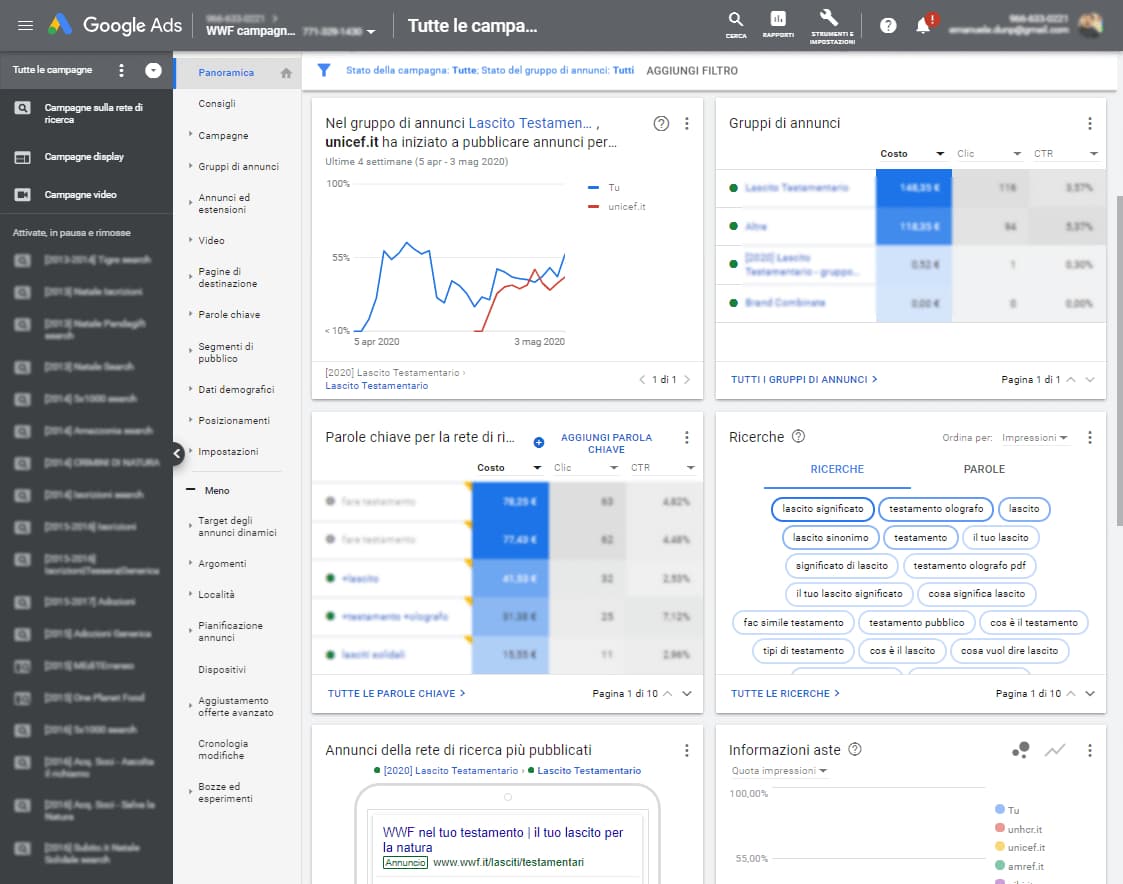This screenshot has height=884, width=1123.
Task: Open three-dot menu on Informazioni aste card
Action: click(x=1090, y=751)
